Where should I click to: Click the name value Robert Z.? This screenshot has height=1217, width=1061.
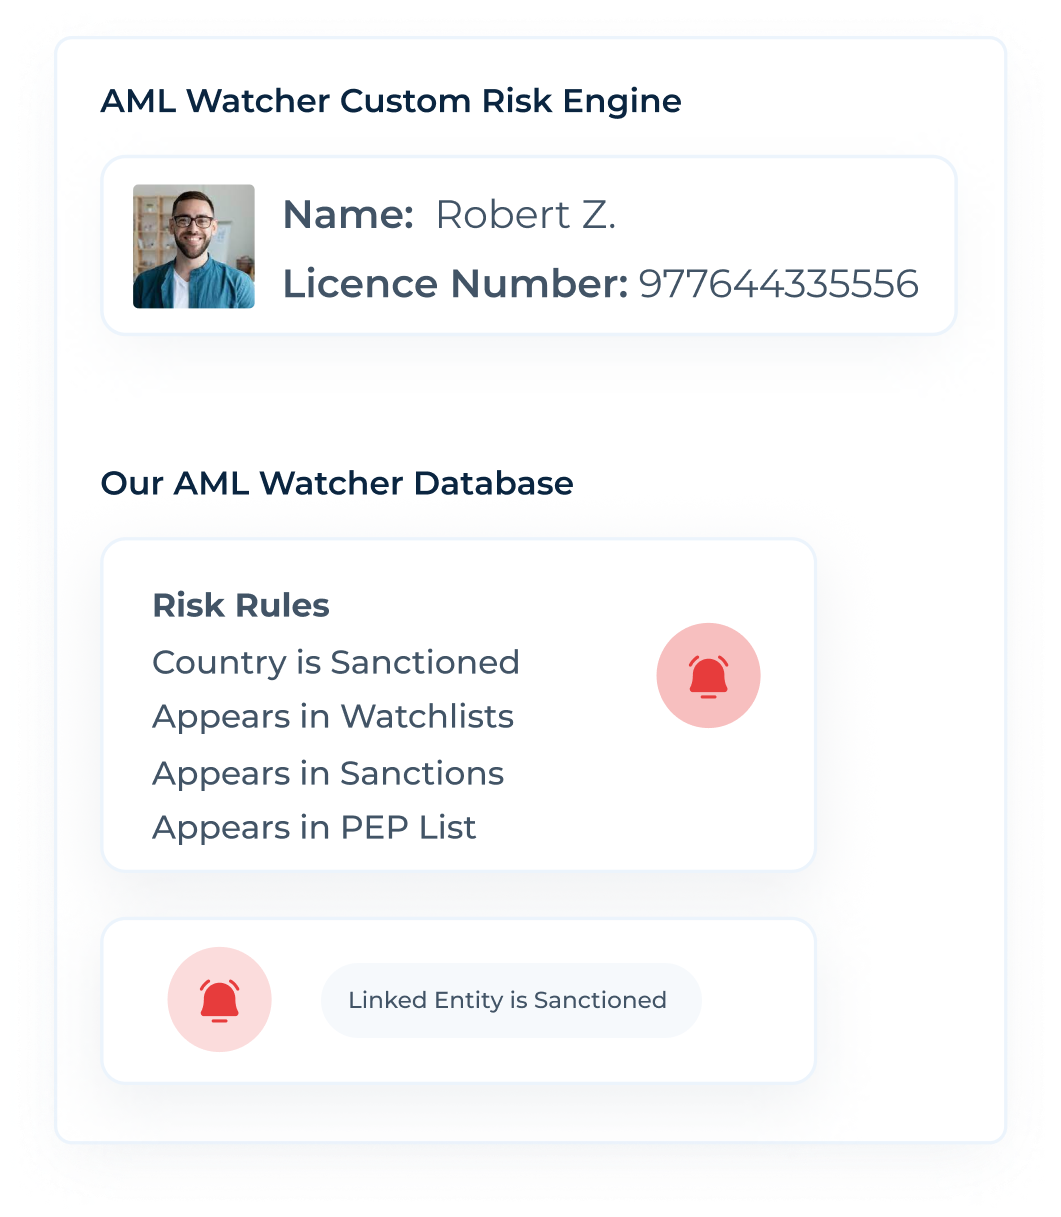pyautogui.click(x=525, y=214)
